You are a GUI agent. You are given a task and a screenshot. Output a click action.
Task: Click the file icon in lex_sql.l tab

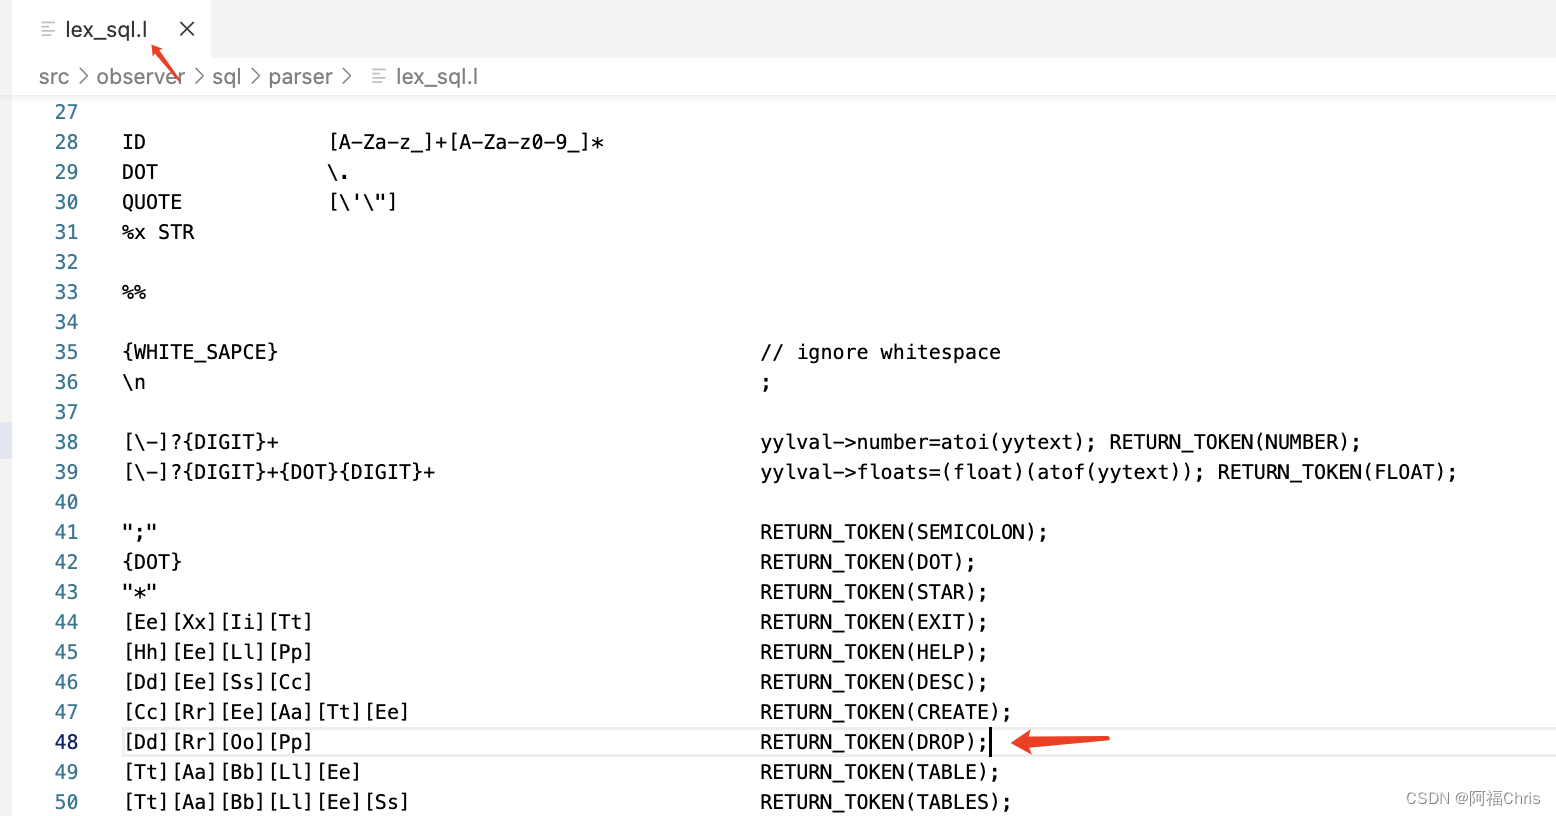(x=47, y=29)
